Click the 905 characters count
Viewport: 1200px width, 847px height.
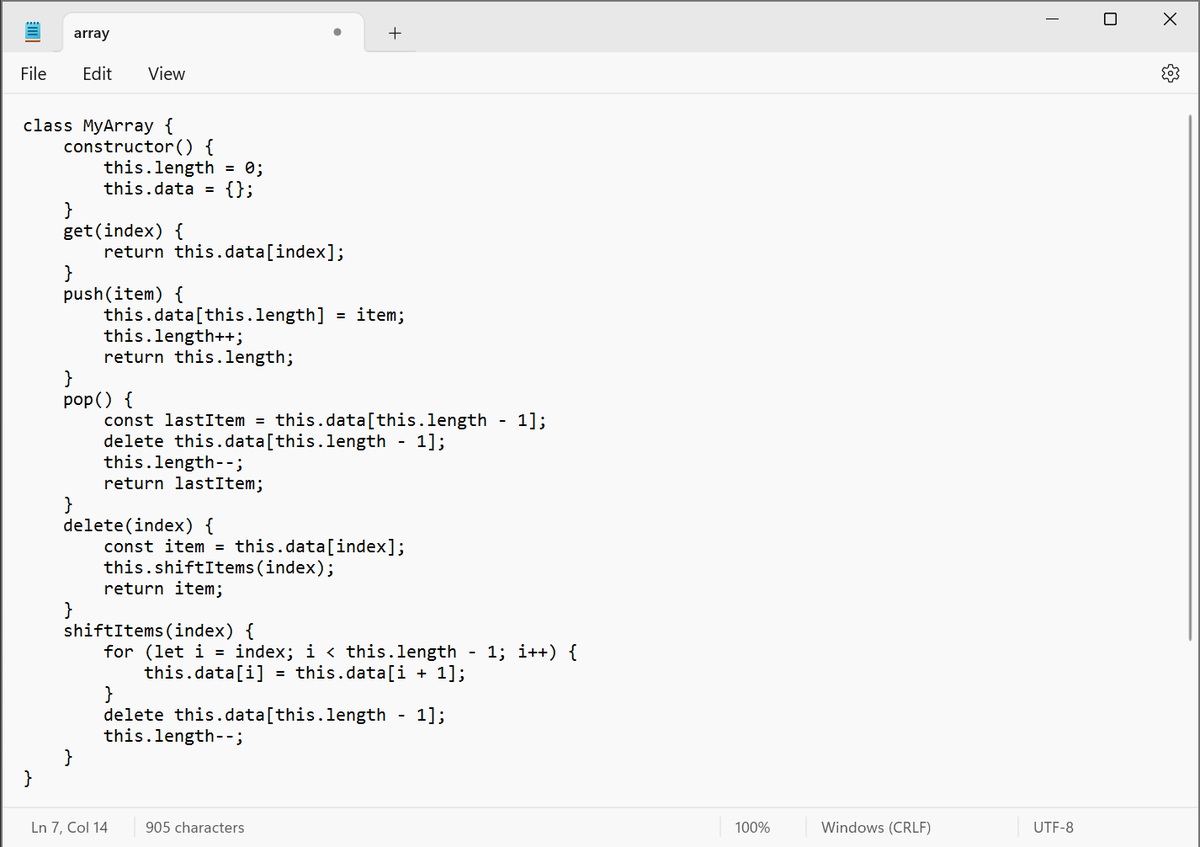pyautogui.click(x=195, y=827)
